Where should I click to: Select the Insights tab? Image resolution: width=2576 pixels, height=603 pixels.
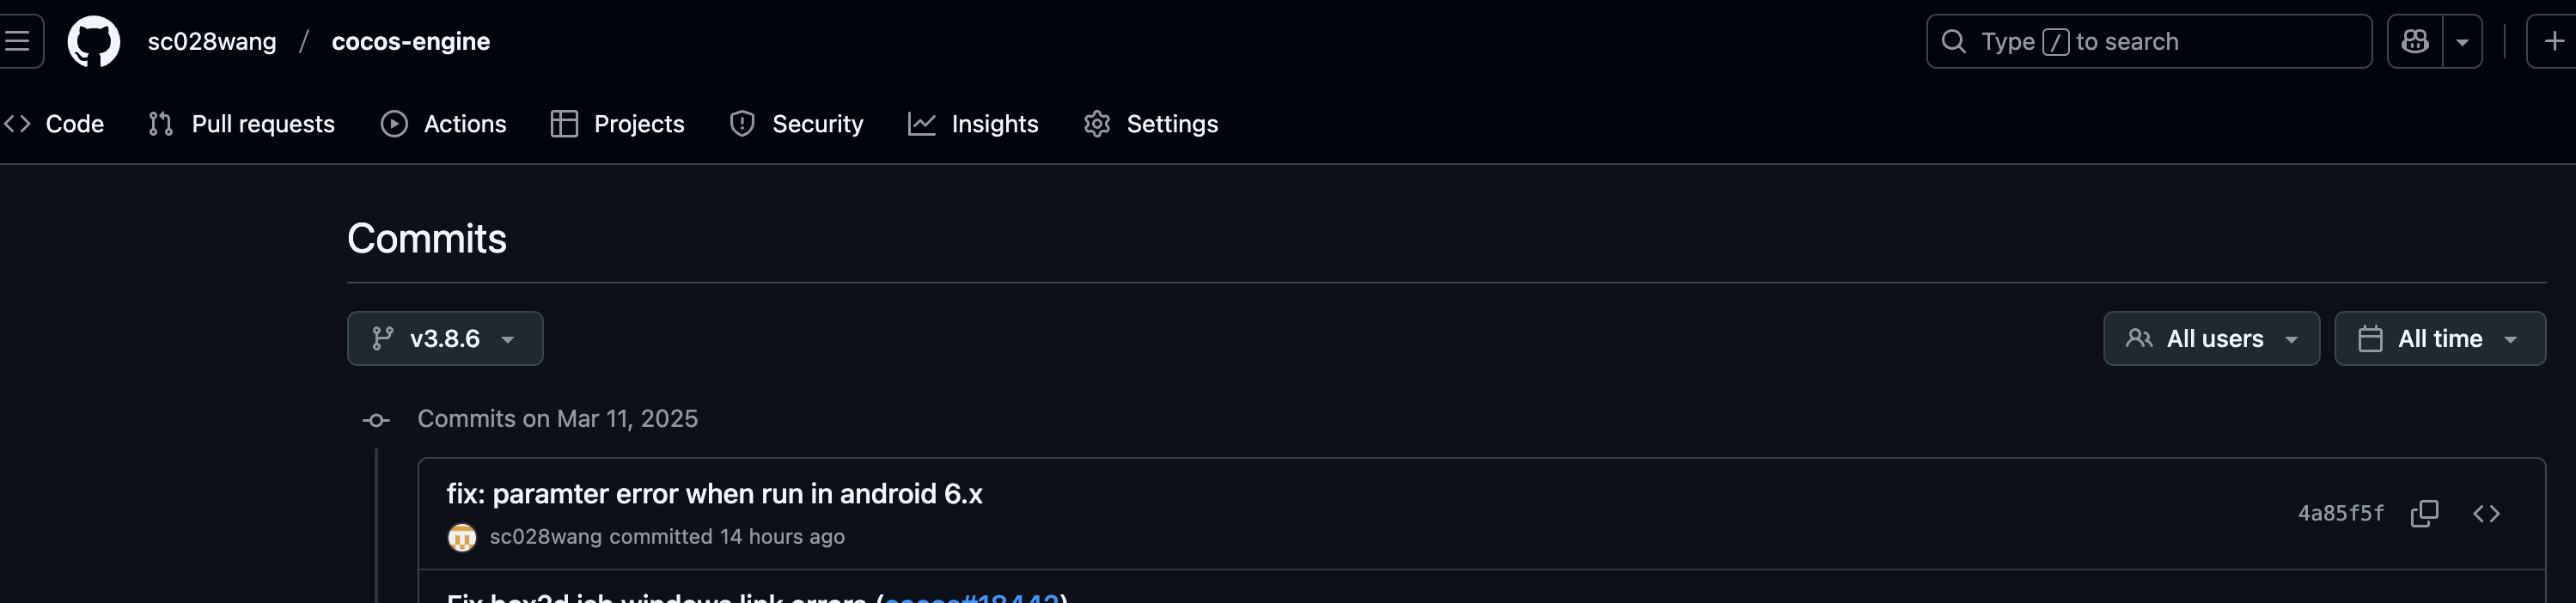973,124
